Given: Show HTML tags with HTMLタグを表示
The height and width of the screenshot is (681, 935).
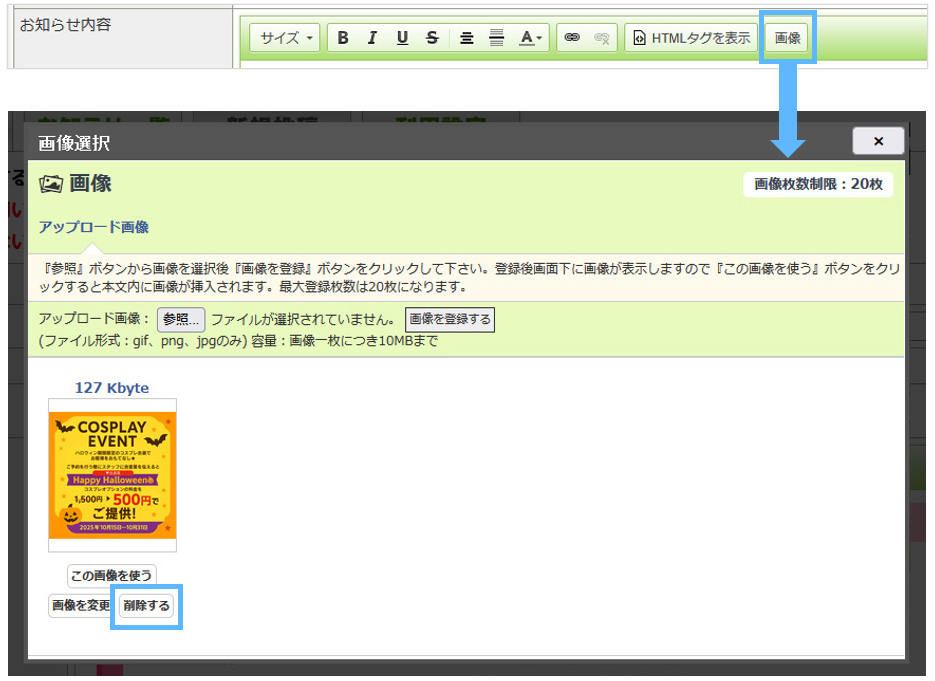Looking at the screenshot, I should pyautogui.click(x=691, y=38).
